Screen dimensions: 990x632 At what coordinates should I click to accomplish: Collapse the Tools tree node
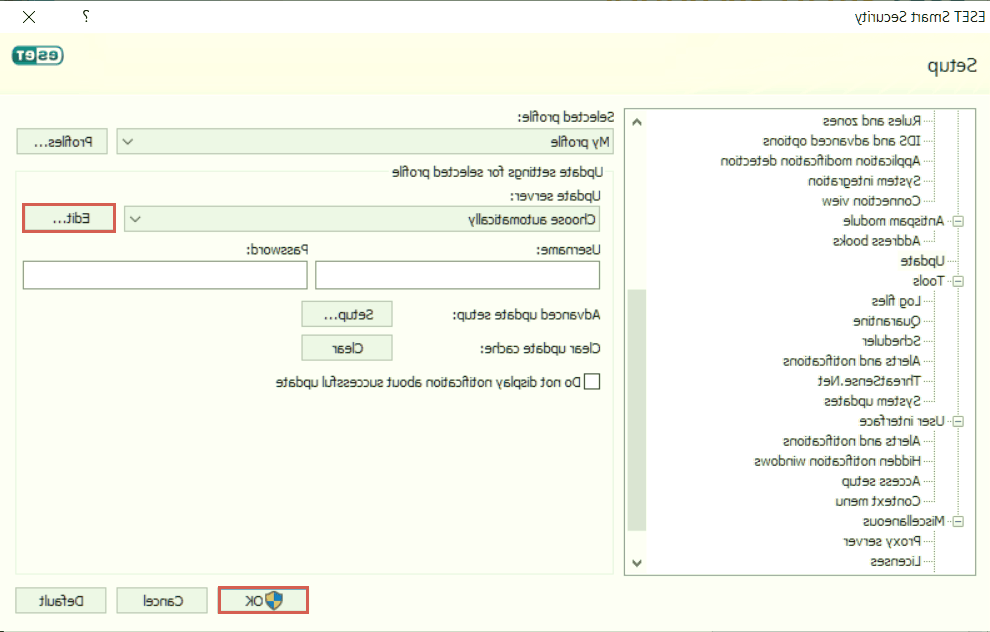(x=958, y=282)
